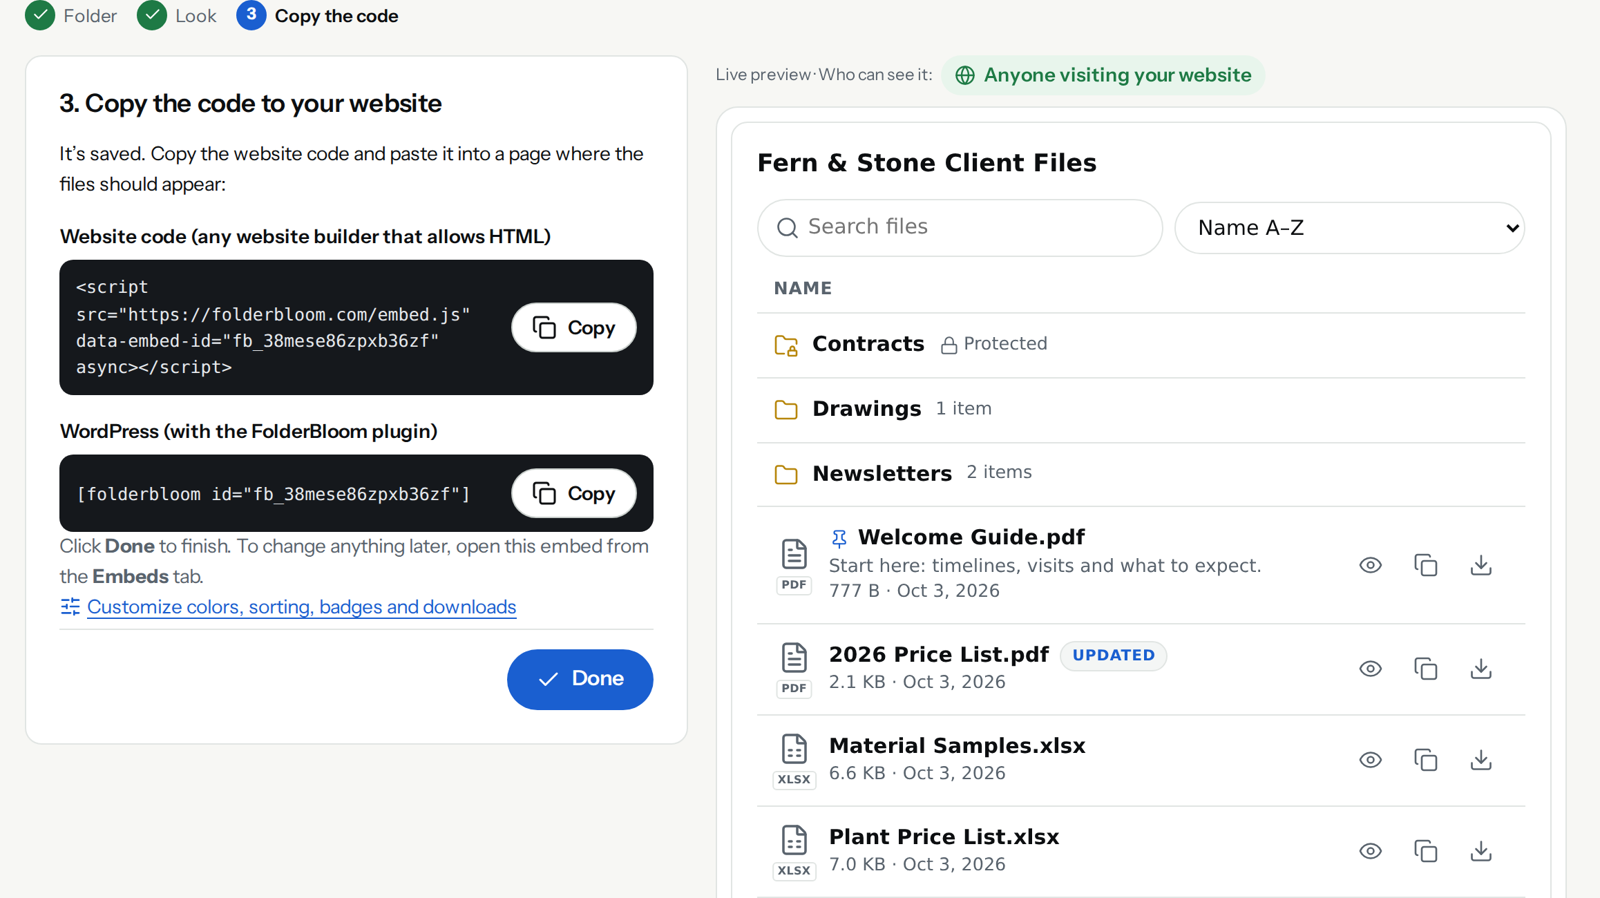Copy link for Welcome Guide.pdf
This screenshot has height=898, width=1600.
1426,565
